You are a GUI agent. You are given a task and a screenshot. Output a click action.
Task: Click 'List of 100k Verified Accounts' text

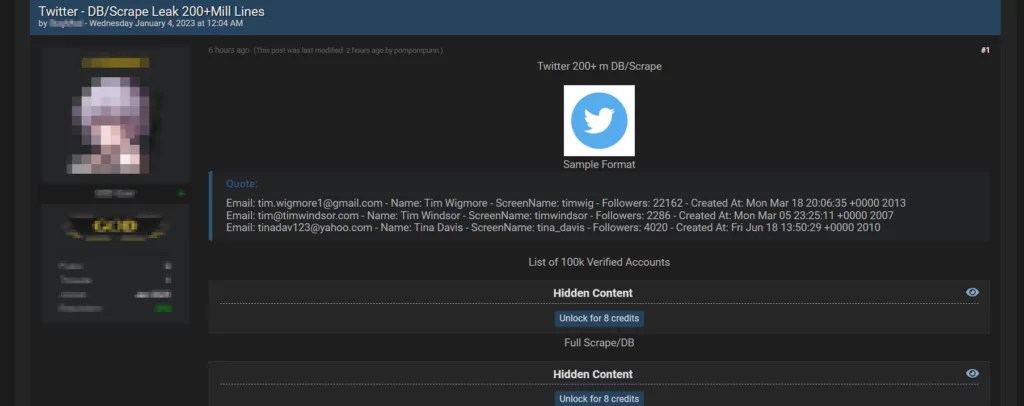click(599, 262)
